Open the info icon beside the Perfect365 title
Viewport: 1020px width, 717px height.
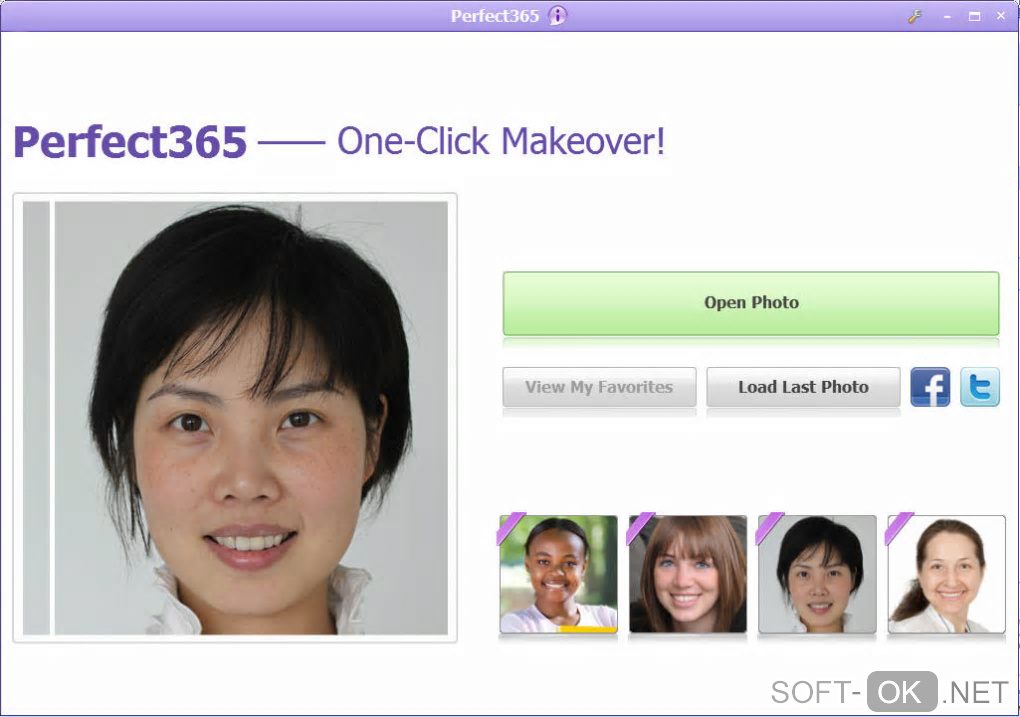557,16
